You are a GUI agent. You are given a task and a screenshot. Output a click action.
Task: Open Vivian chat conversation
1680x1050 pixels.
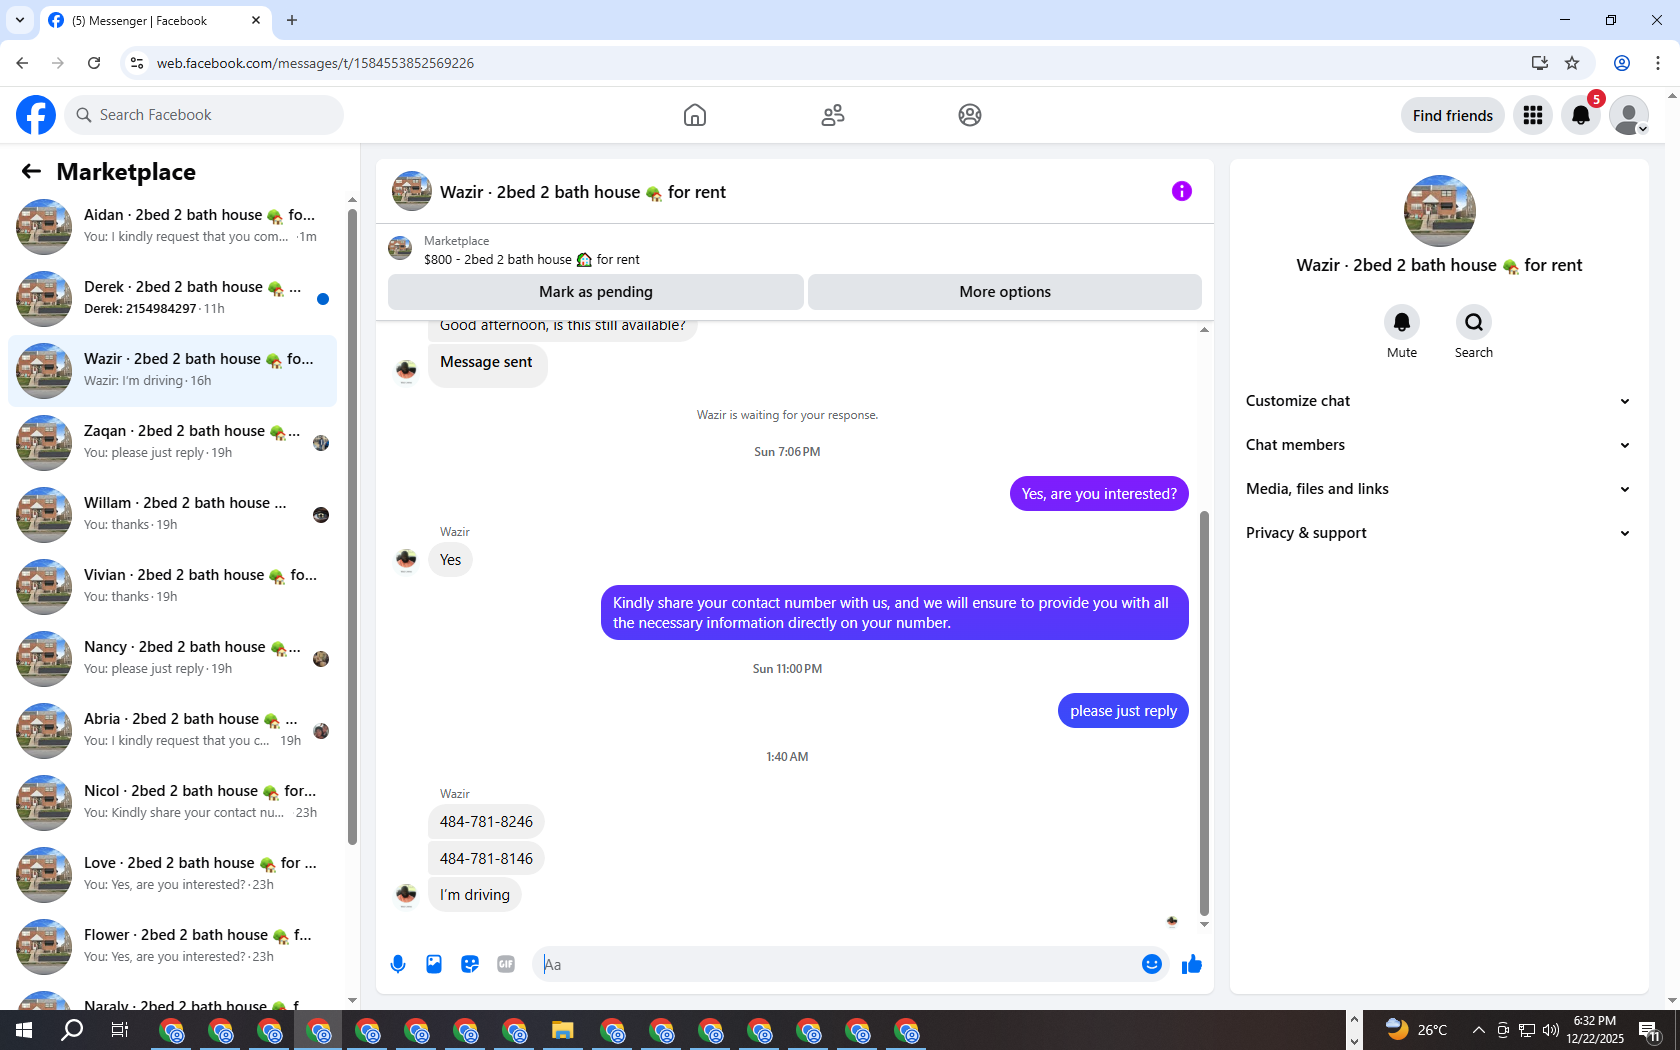(172, 587)
